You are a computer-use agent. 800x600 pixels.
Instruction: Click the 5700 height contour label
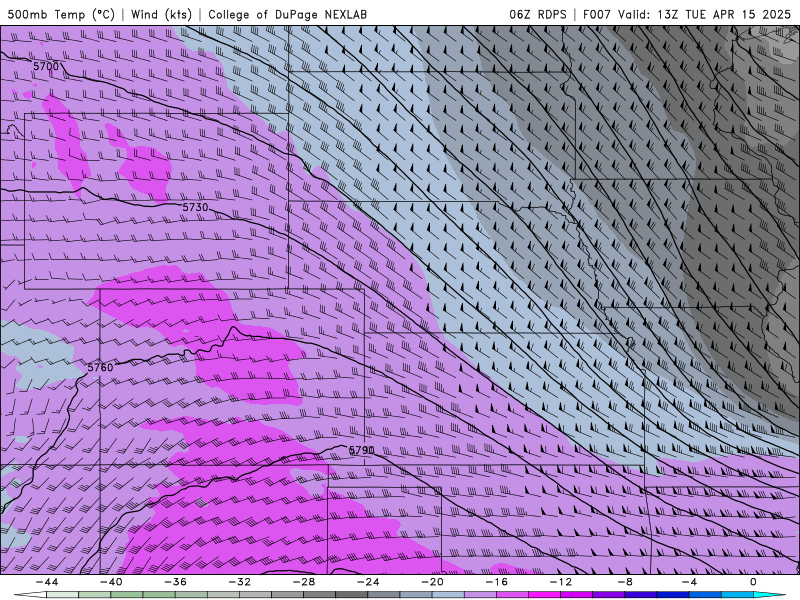[46, 66]
